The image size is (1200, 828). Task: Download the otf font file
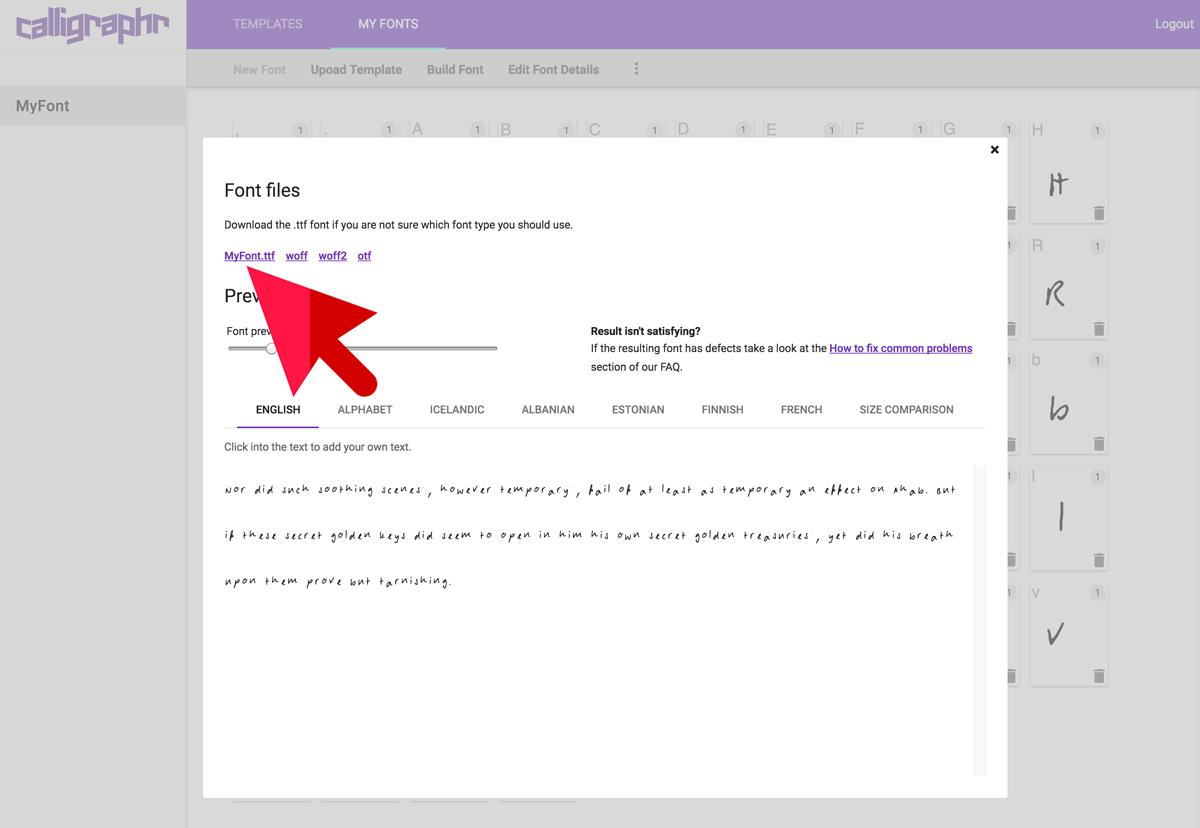(x=364, y=256)
